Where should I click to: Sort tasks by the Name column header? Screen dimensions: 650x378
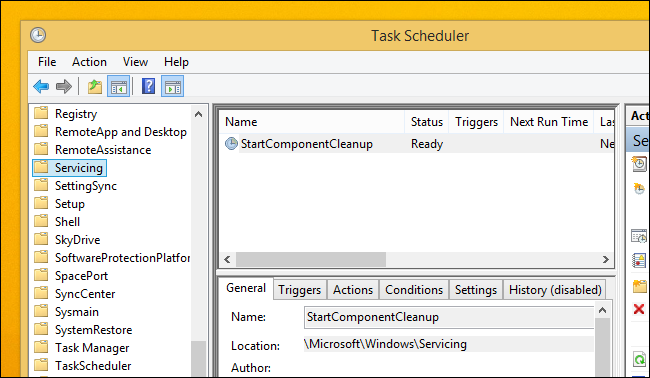(x=311, y=122)
